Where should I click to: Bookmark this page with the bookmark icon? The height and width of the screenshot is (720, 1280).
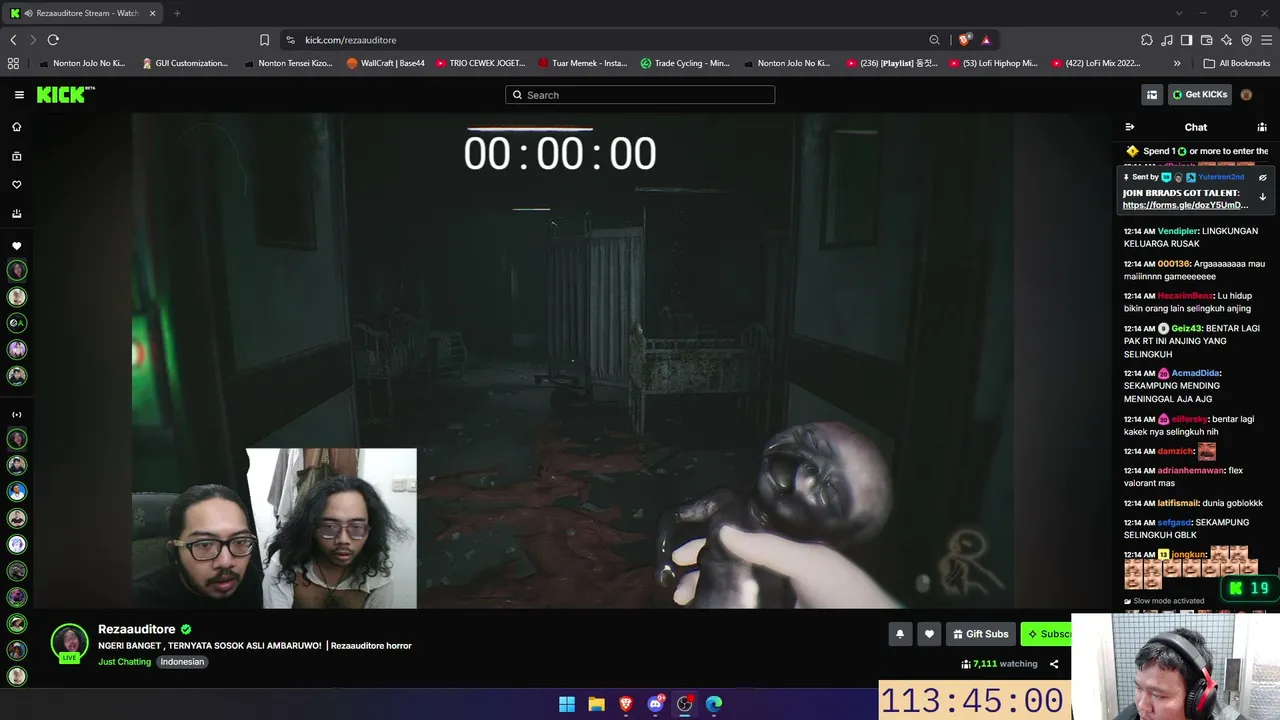(x=264, y=40)
